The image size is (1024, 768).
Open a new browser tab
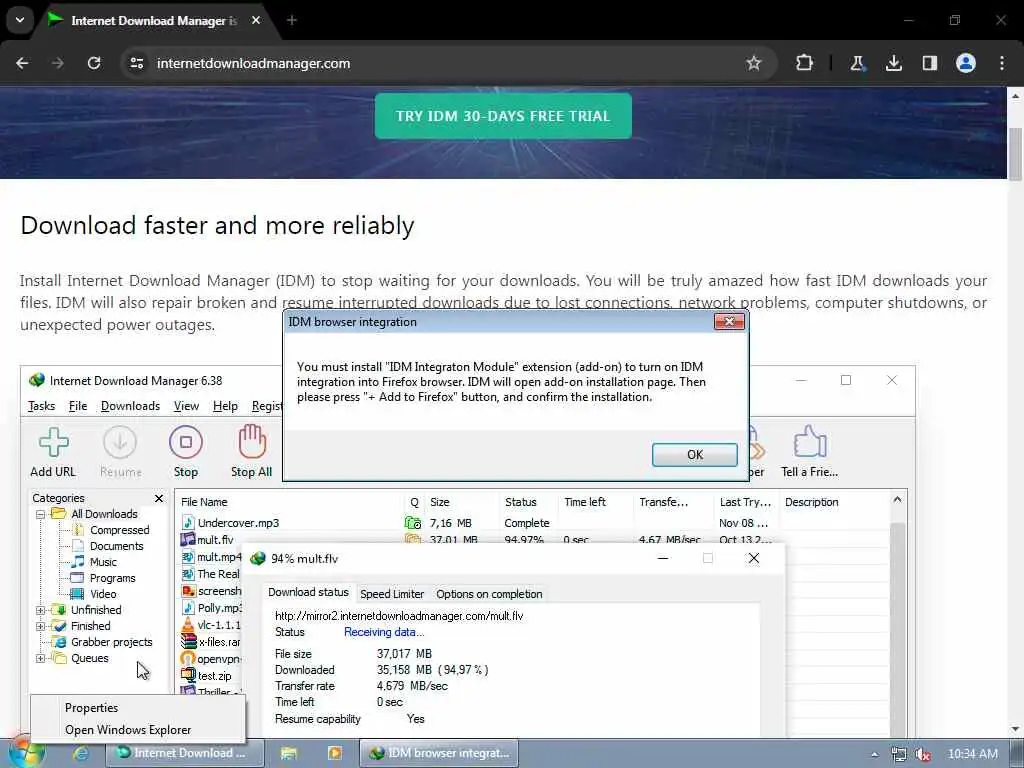[292, 20]
